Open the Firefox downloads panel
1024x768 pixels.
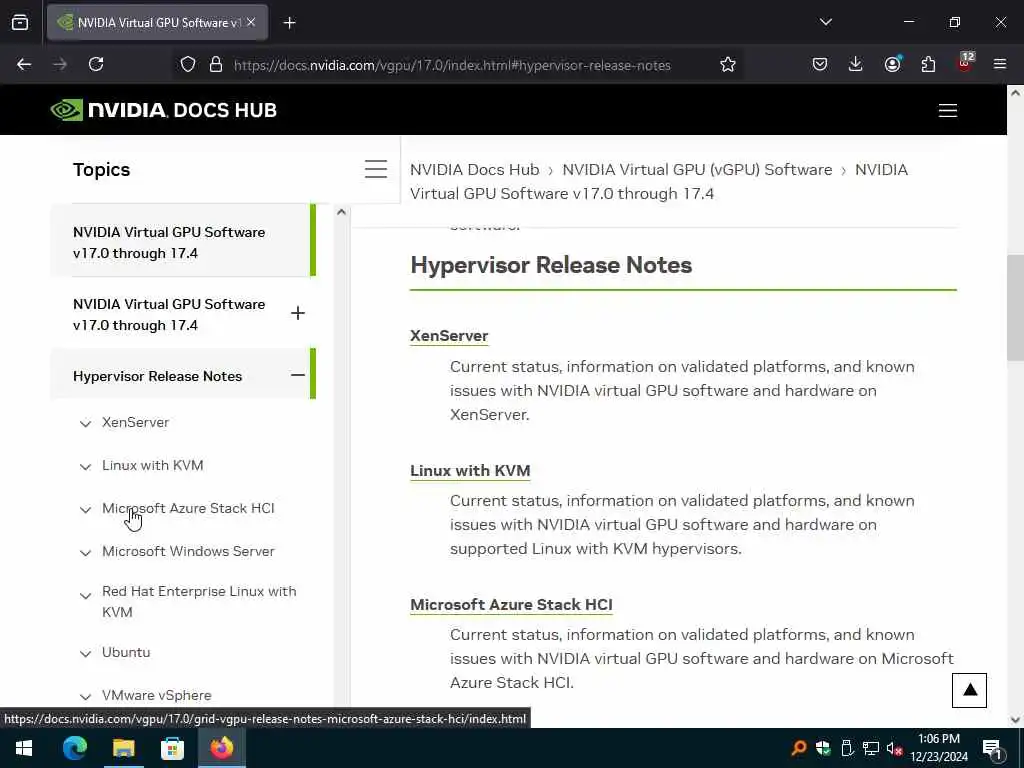(856, 64)
